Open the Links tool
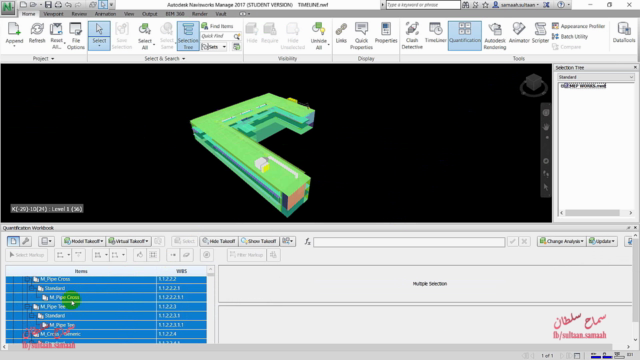This screenshot has height=360, width=640. (341, 33)
